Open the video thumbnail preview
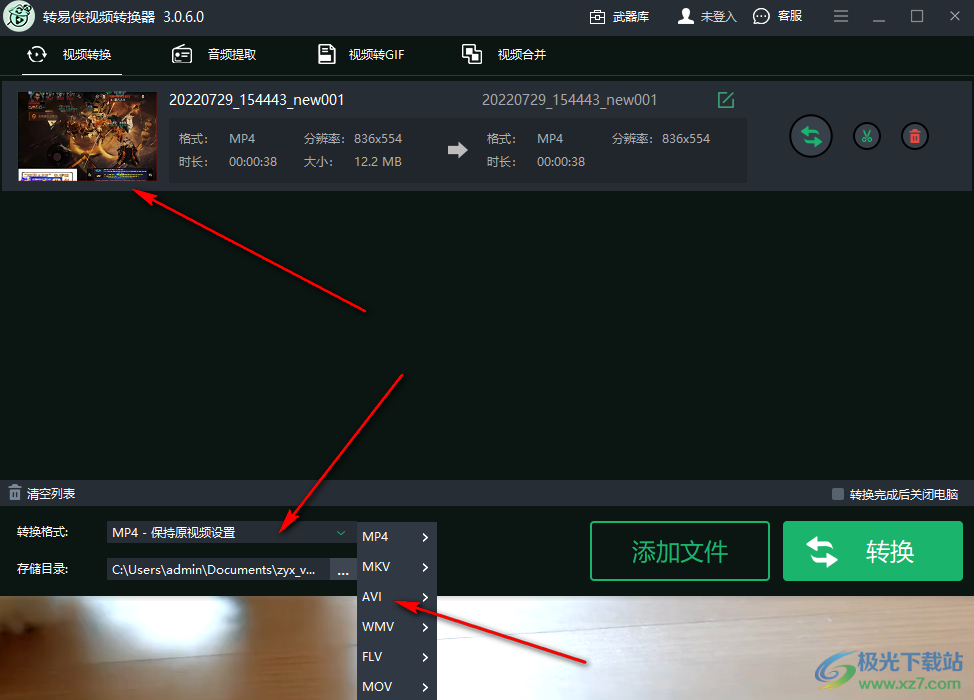This screenshot has width=974, height=700. pos(87,136)
